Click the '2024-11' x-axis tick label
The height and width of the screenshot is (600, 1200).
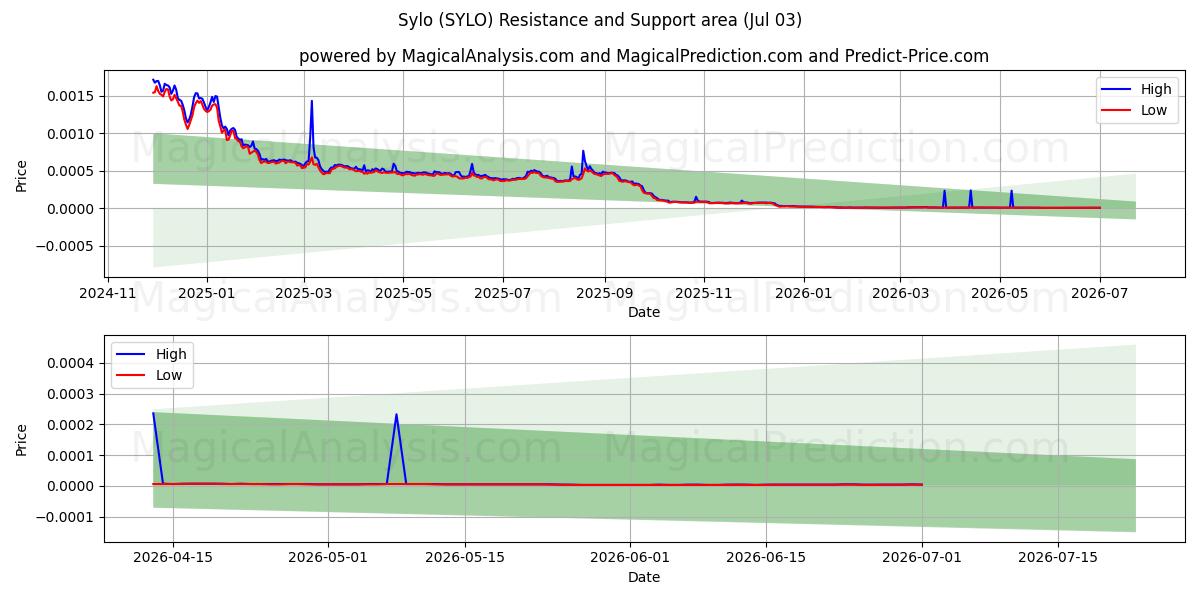107,293
